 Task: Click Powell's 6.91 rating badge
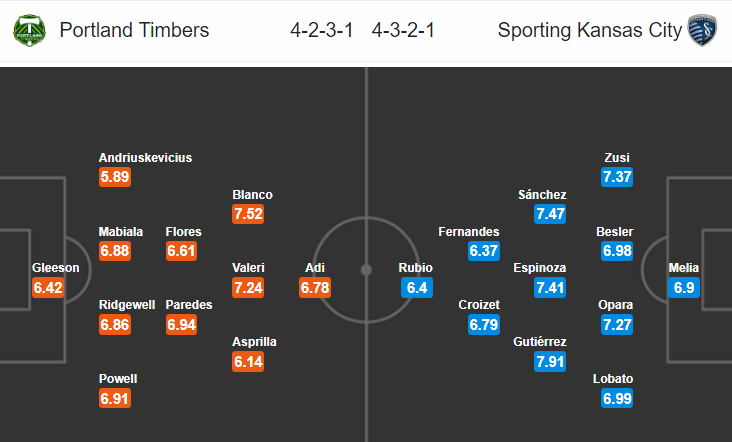(115, 399)
